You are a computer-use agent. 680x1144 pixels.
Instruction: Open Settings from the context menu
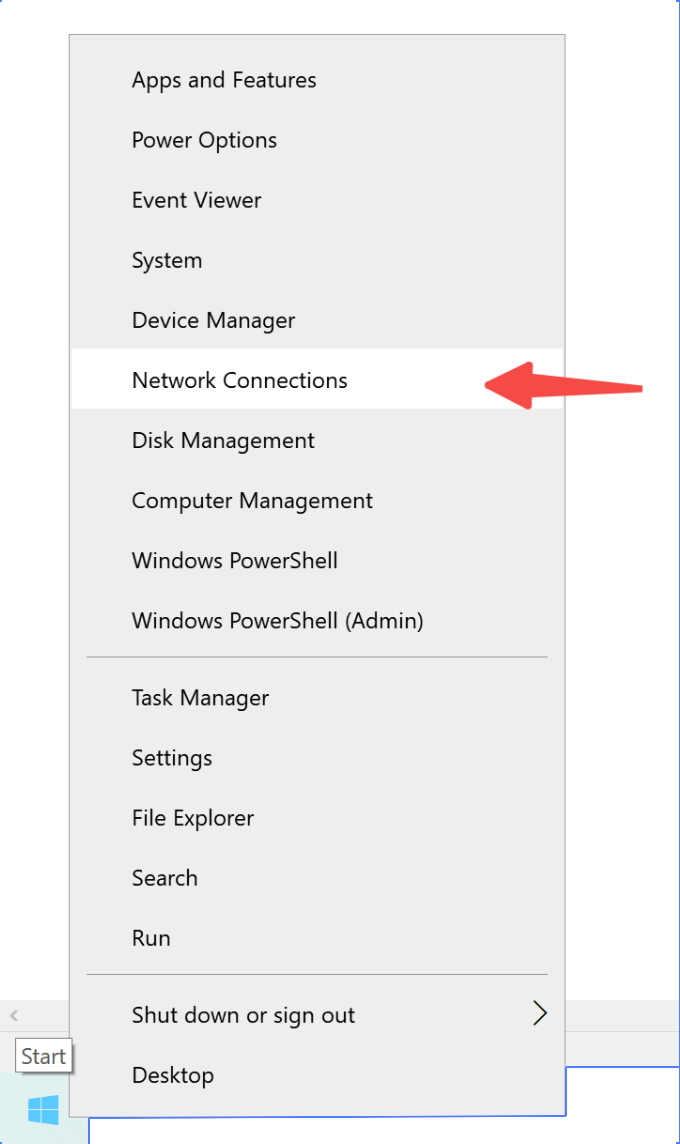click(172, 758)
